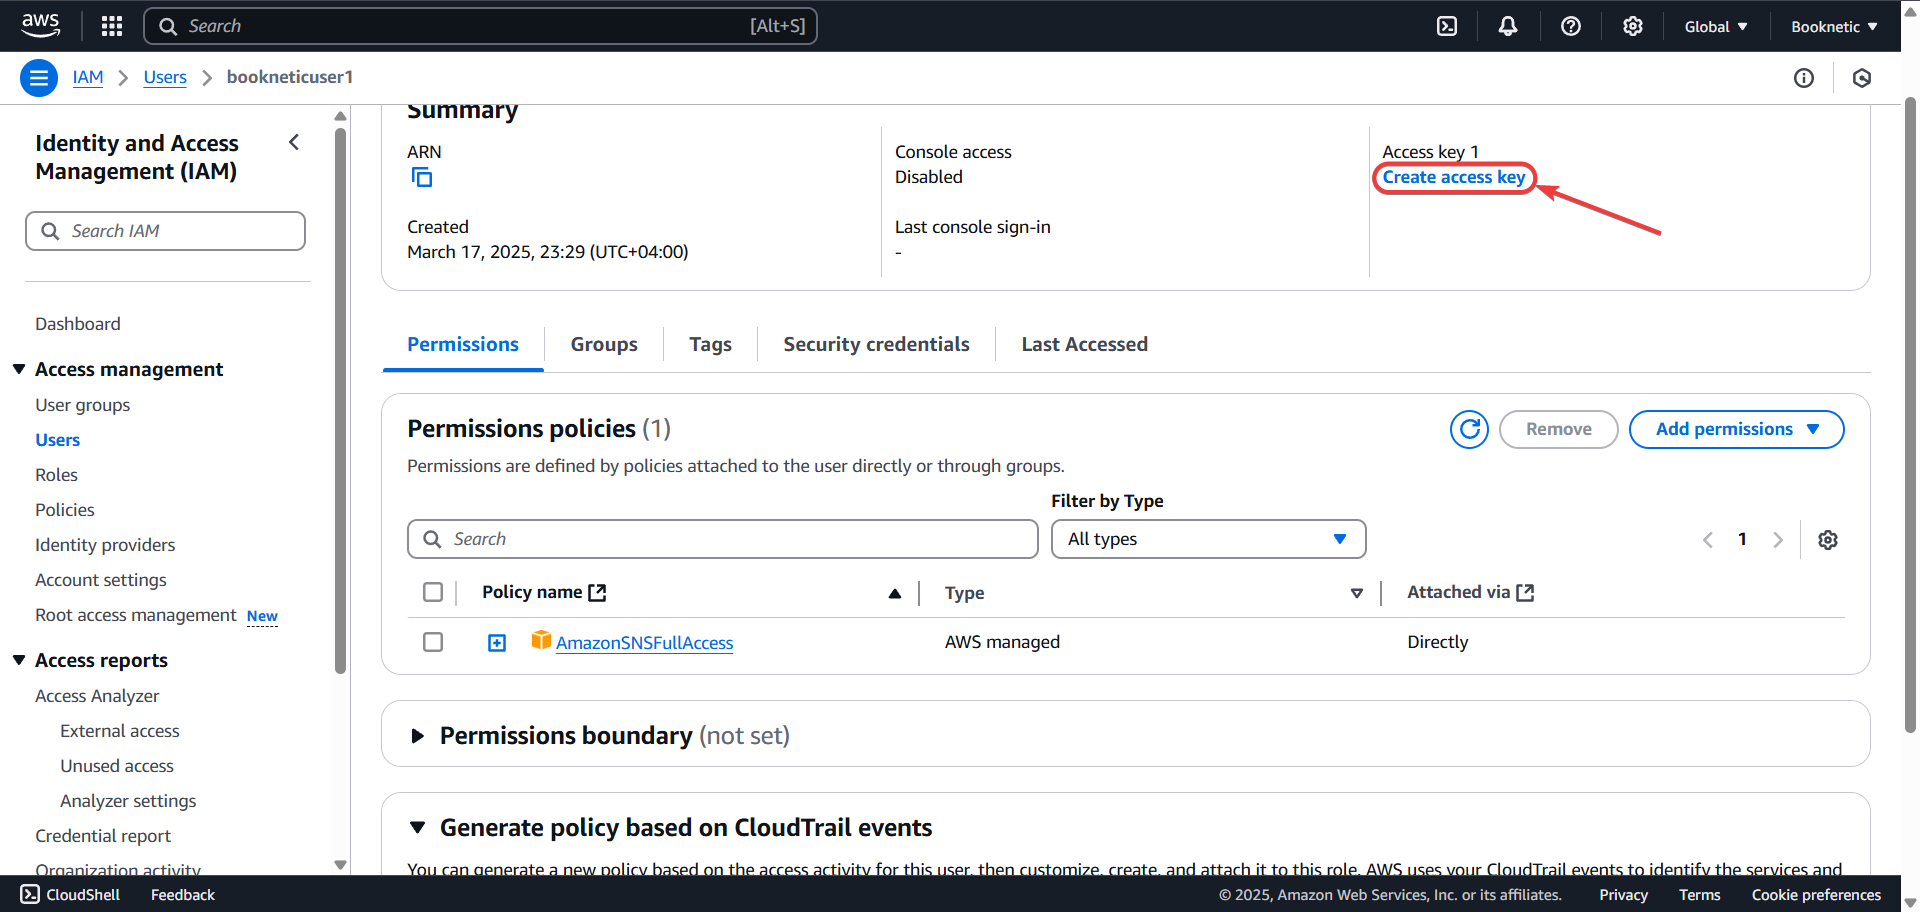The height and width of the screenshot is (912, 1920).
Task: Click the main page vertical scrollbar
Action: (1910, 415)
